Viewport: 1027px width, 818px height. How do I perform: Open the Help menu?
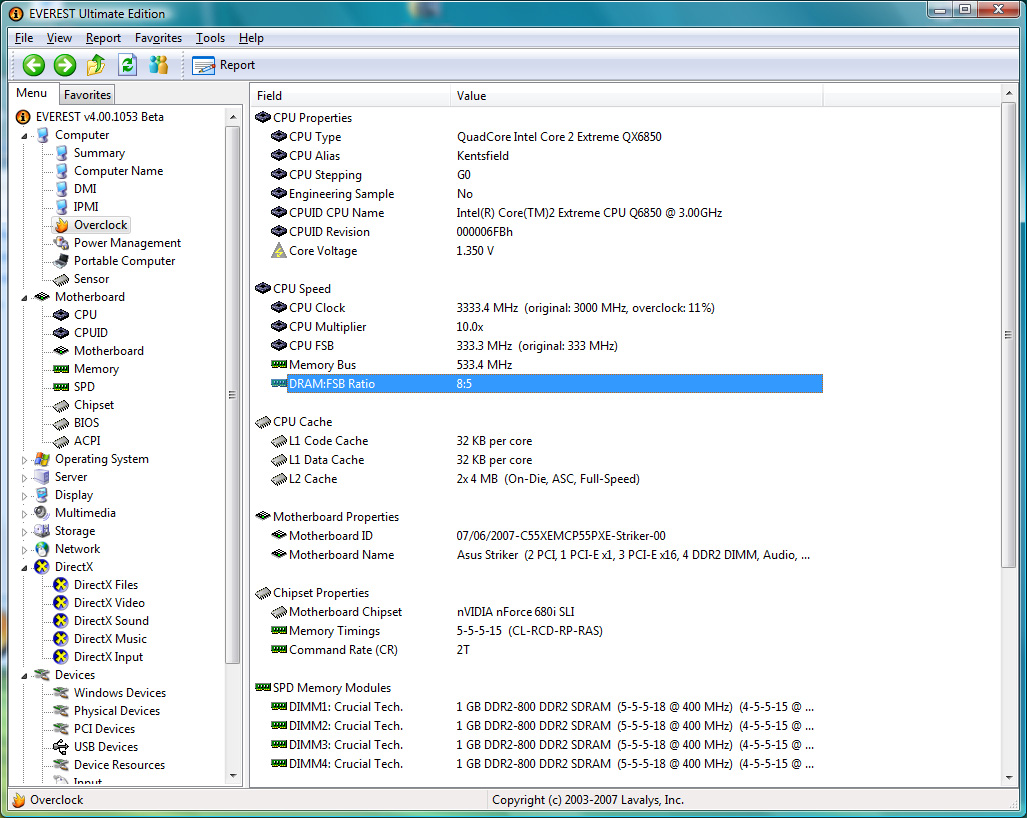[251, 38]
